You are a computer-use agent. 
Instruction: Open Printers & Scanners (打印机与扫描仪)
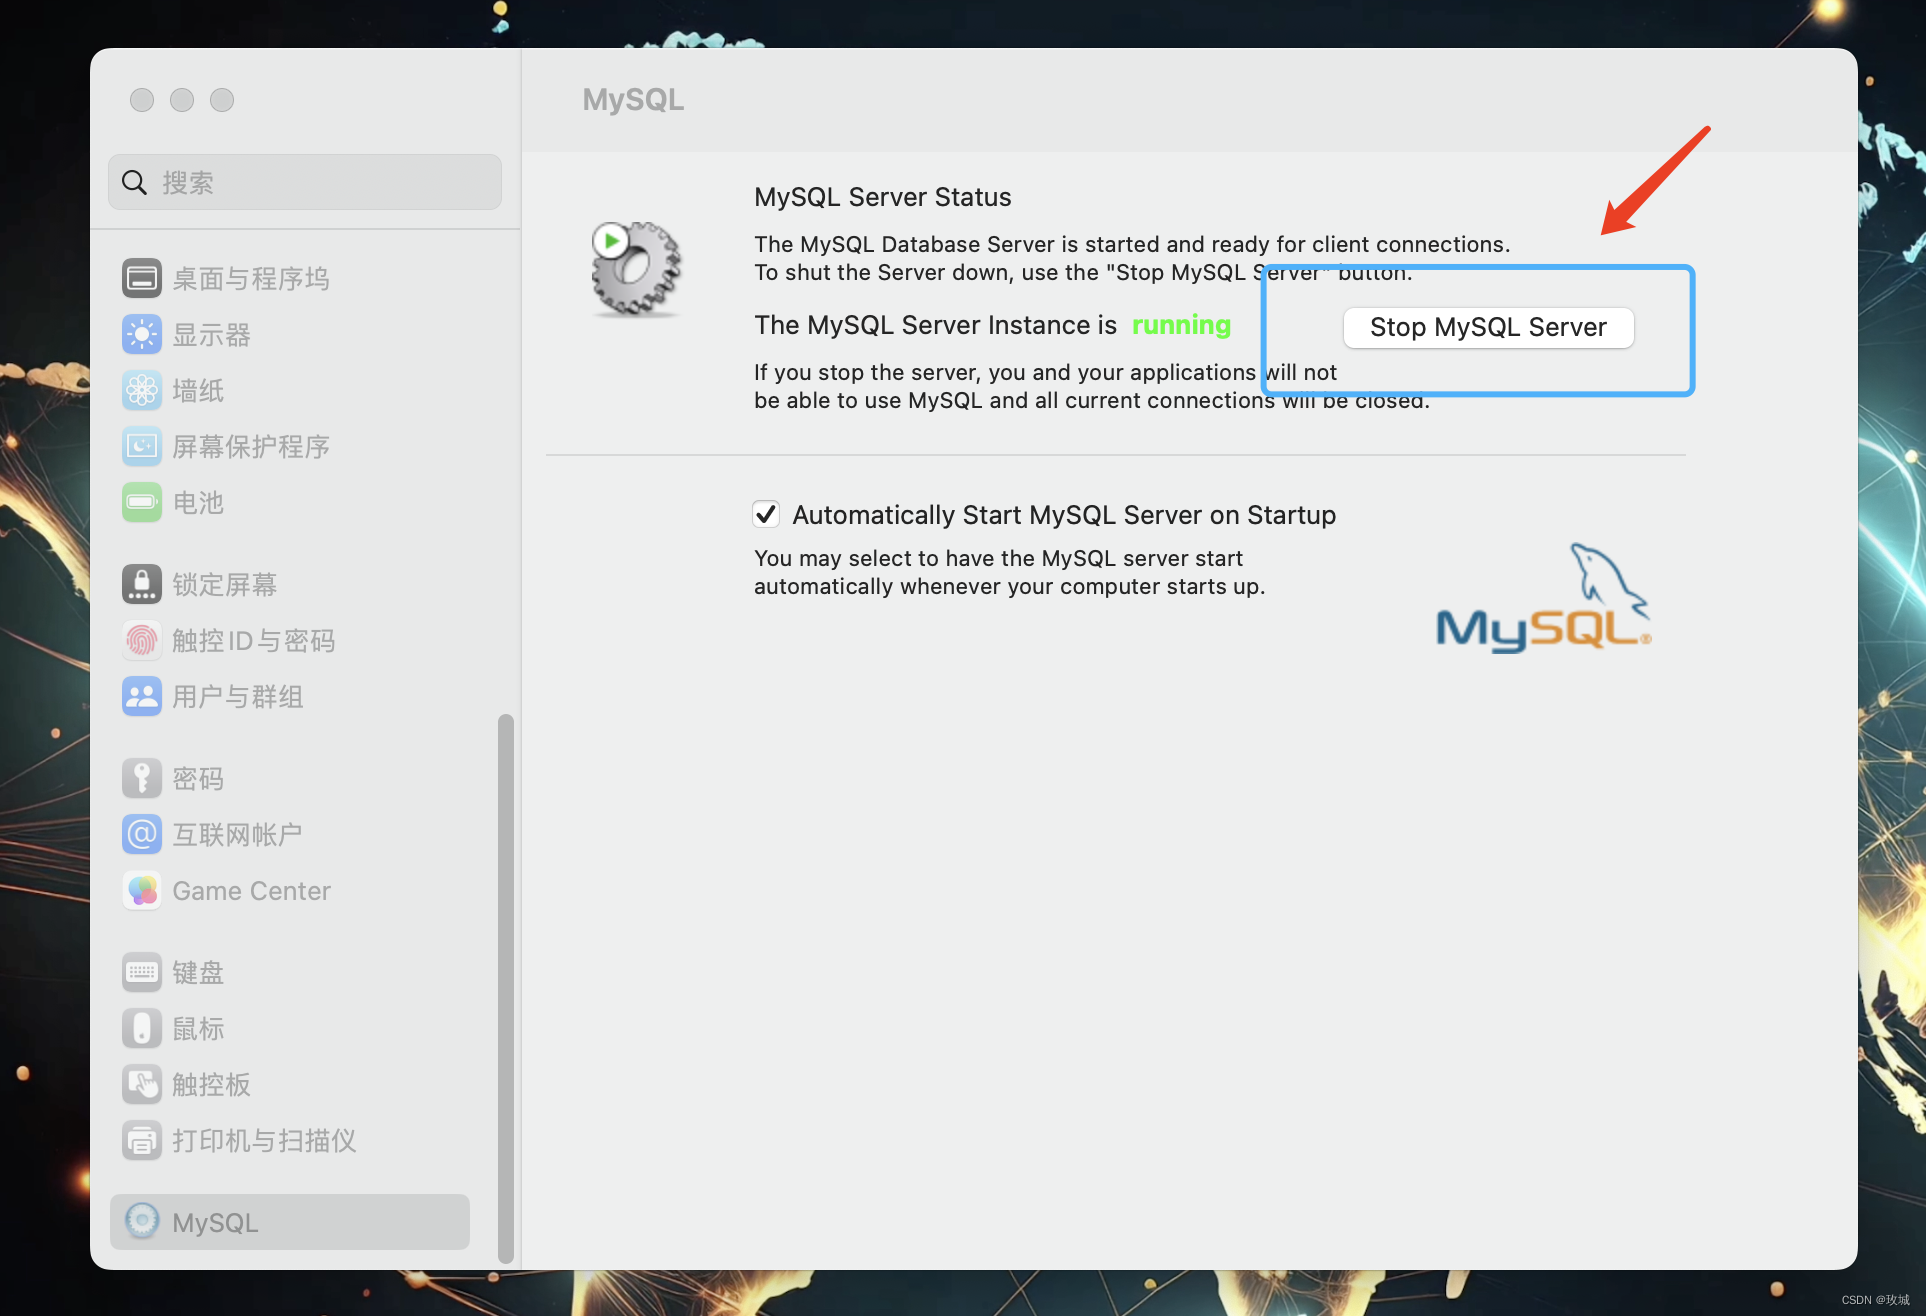(264, 1140)
